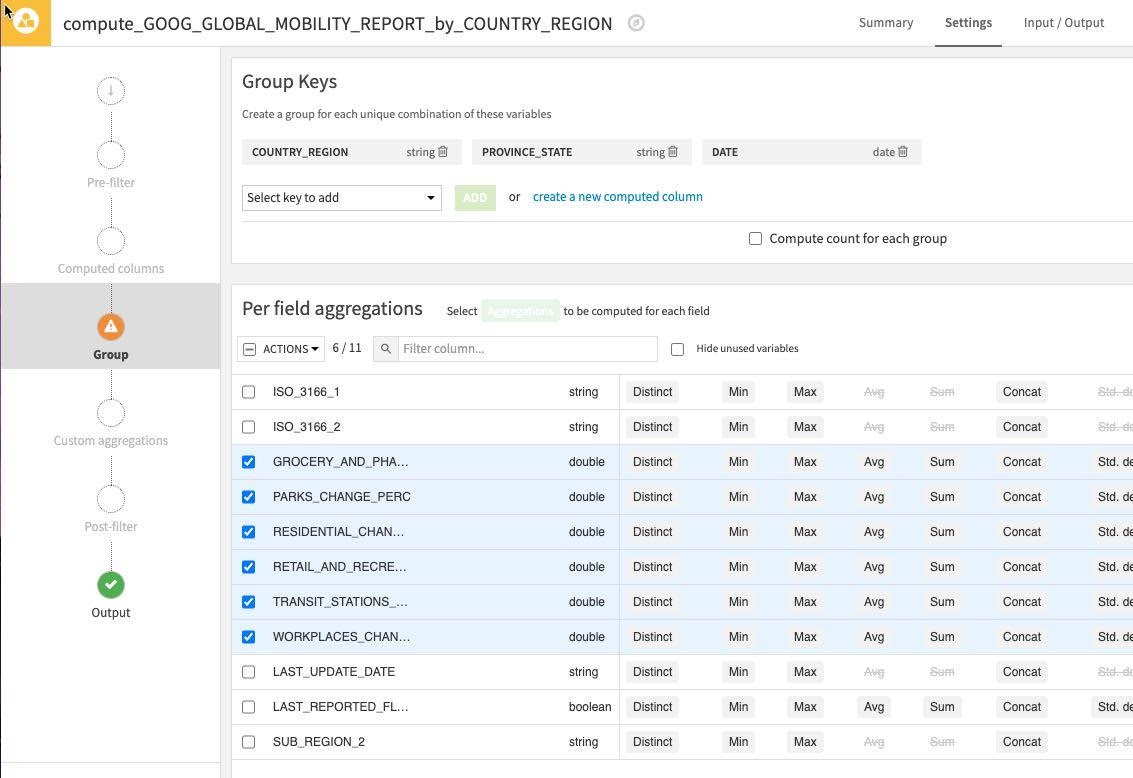Remove the DATE group key
The image size is (1133, 778).
point(903,152)
